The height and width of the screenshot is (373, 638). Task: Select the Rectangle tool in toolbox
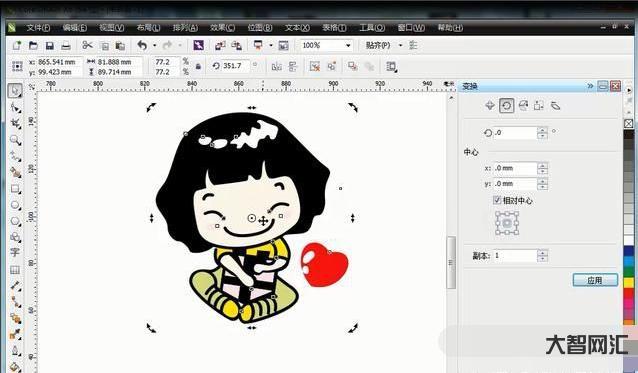tap(15, 189)
